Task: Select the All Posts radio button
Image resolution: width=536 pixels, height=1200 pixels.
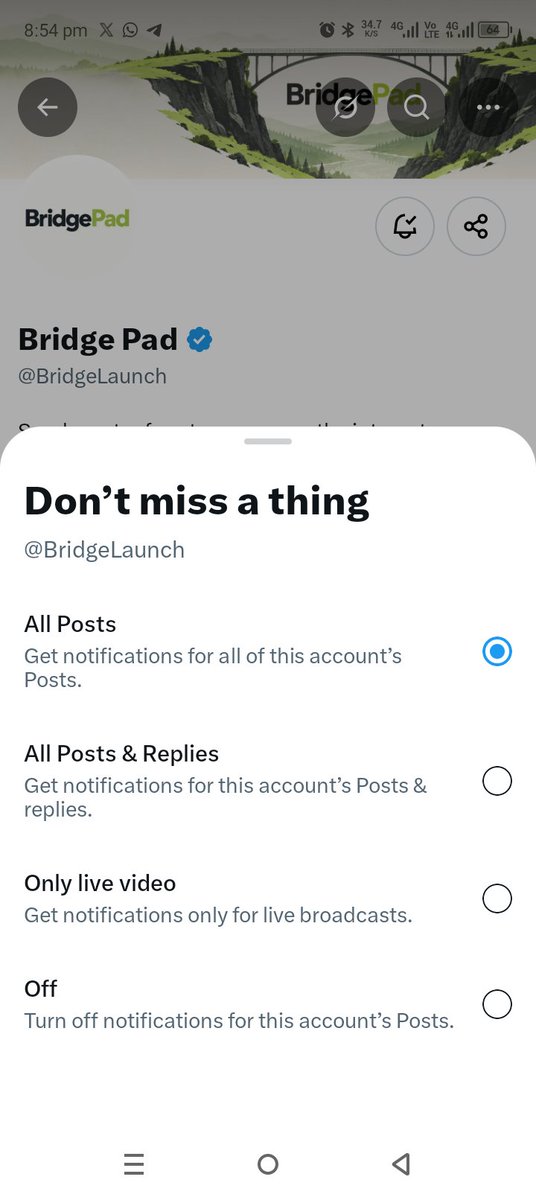Action: coord(497,652)
